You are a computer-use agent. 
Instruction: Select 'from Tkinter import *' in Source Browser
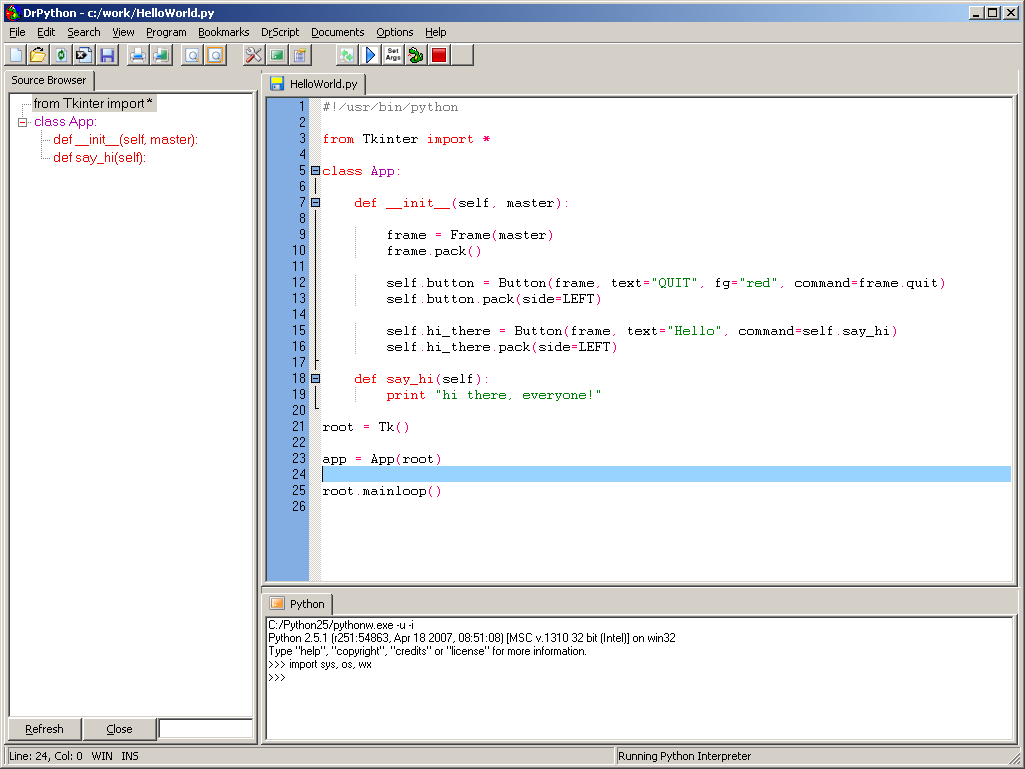[93, 103]
